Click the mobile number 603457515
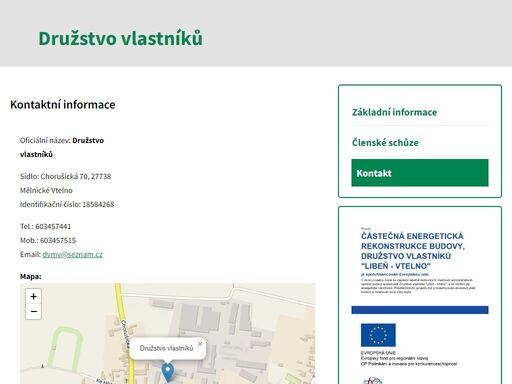 pos(58,240)
